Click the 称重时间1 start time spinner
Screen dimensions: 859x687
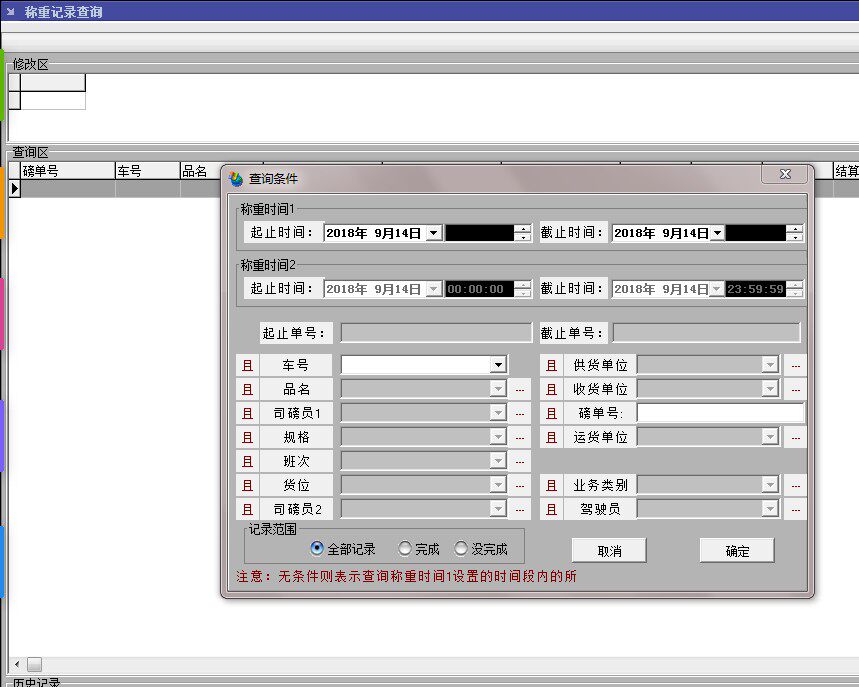click(523, 233)
